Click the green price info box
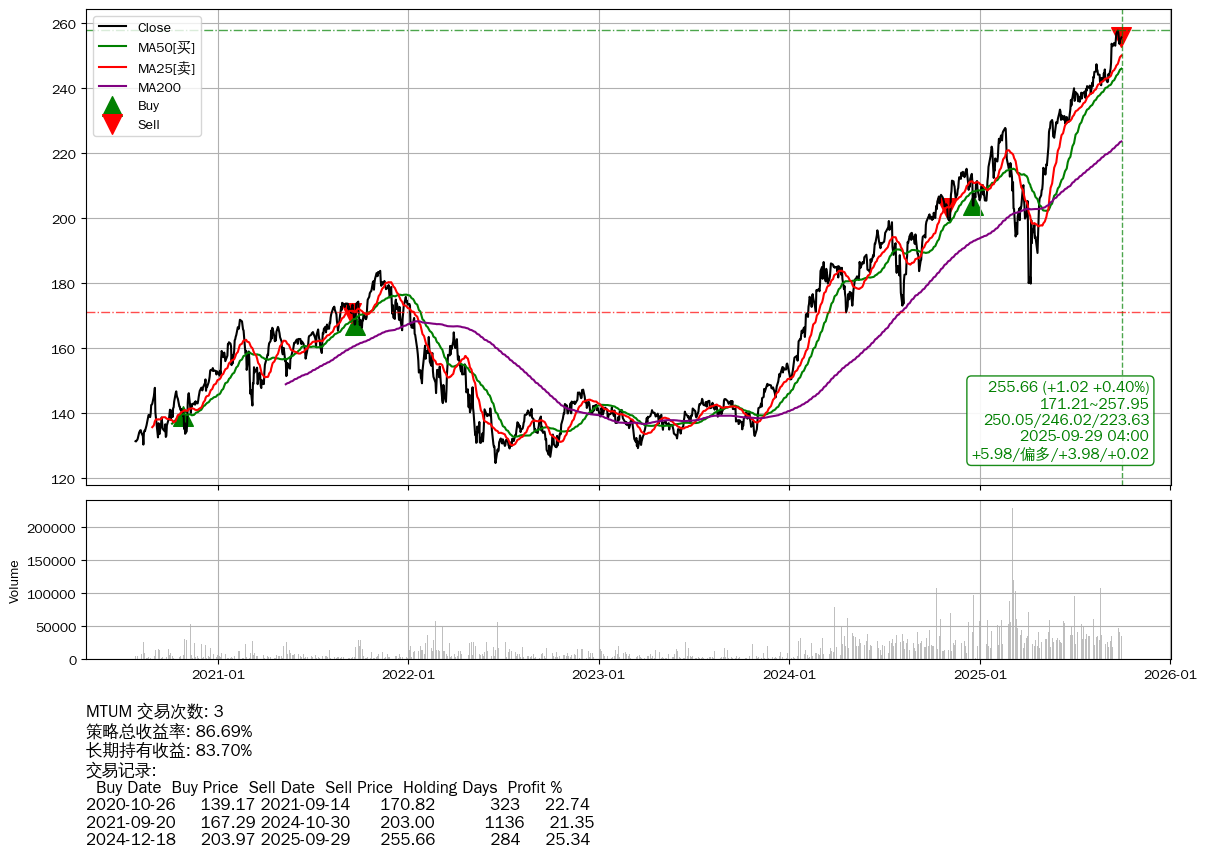 point(1060,420)
